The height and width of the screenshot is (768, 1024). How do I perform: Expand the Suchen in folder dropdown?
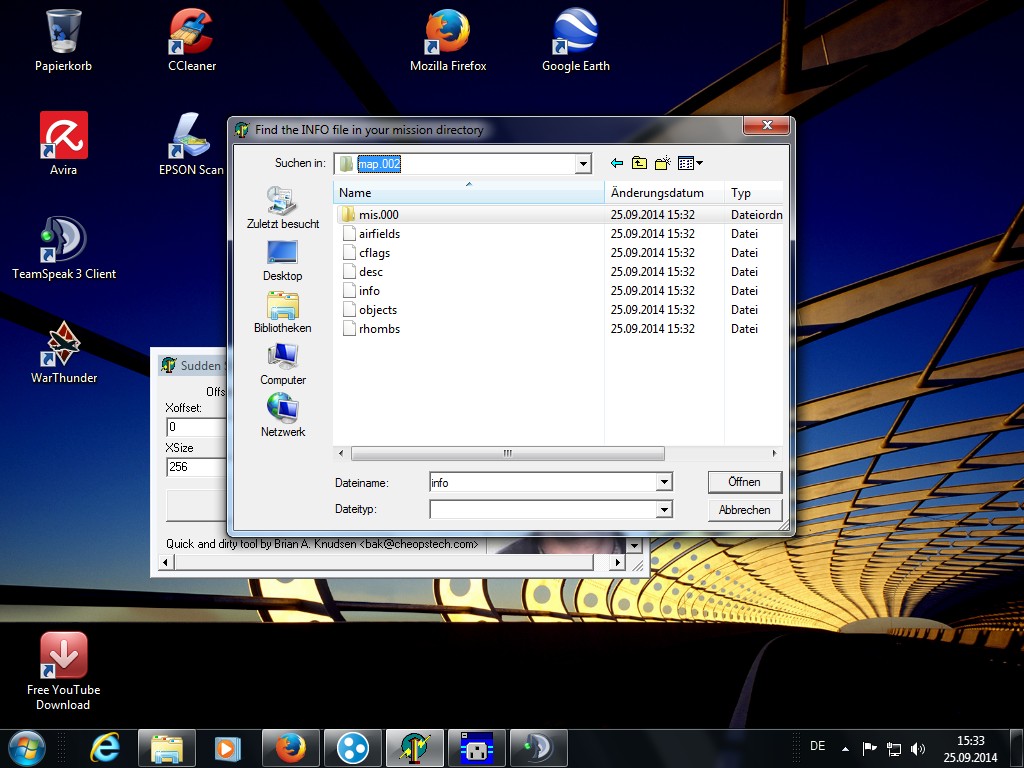583,163
